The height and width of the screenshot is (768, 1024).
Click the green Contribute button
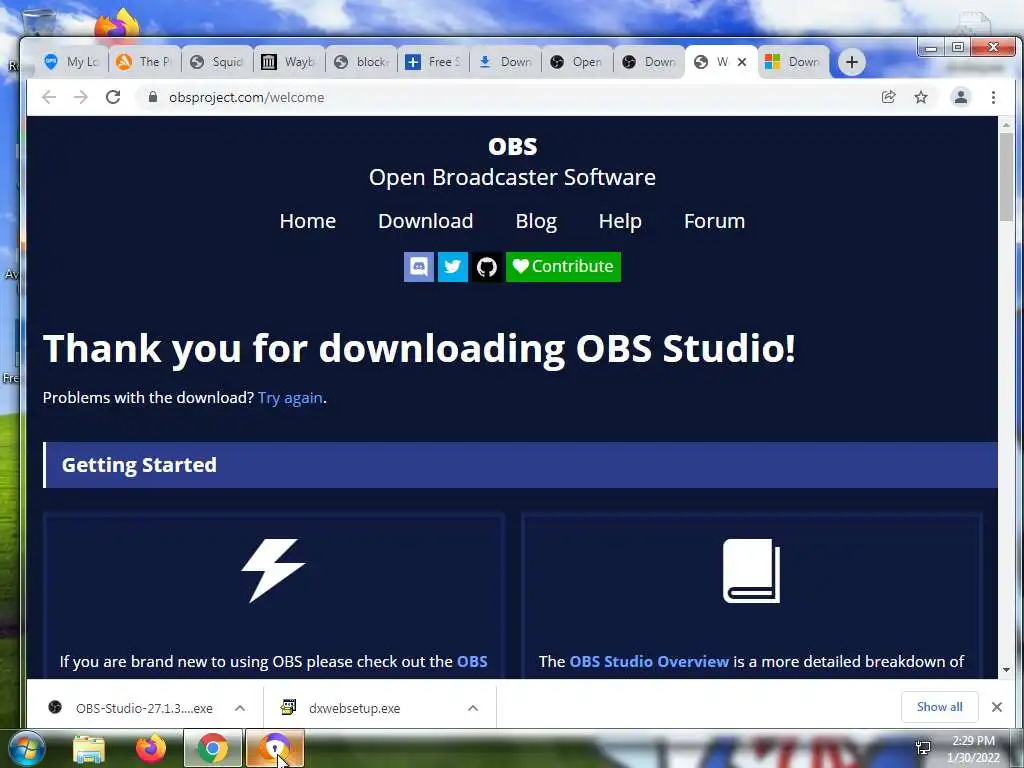coord(563,266)
